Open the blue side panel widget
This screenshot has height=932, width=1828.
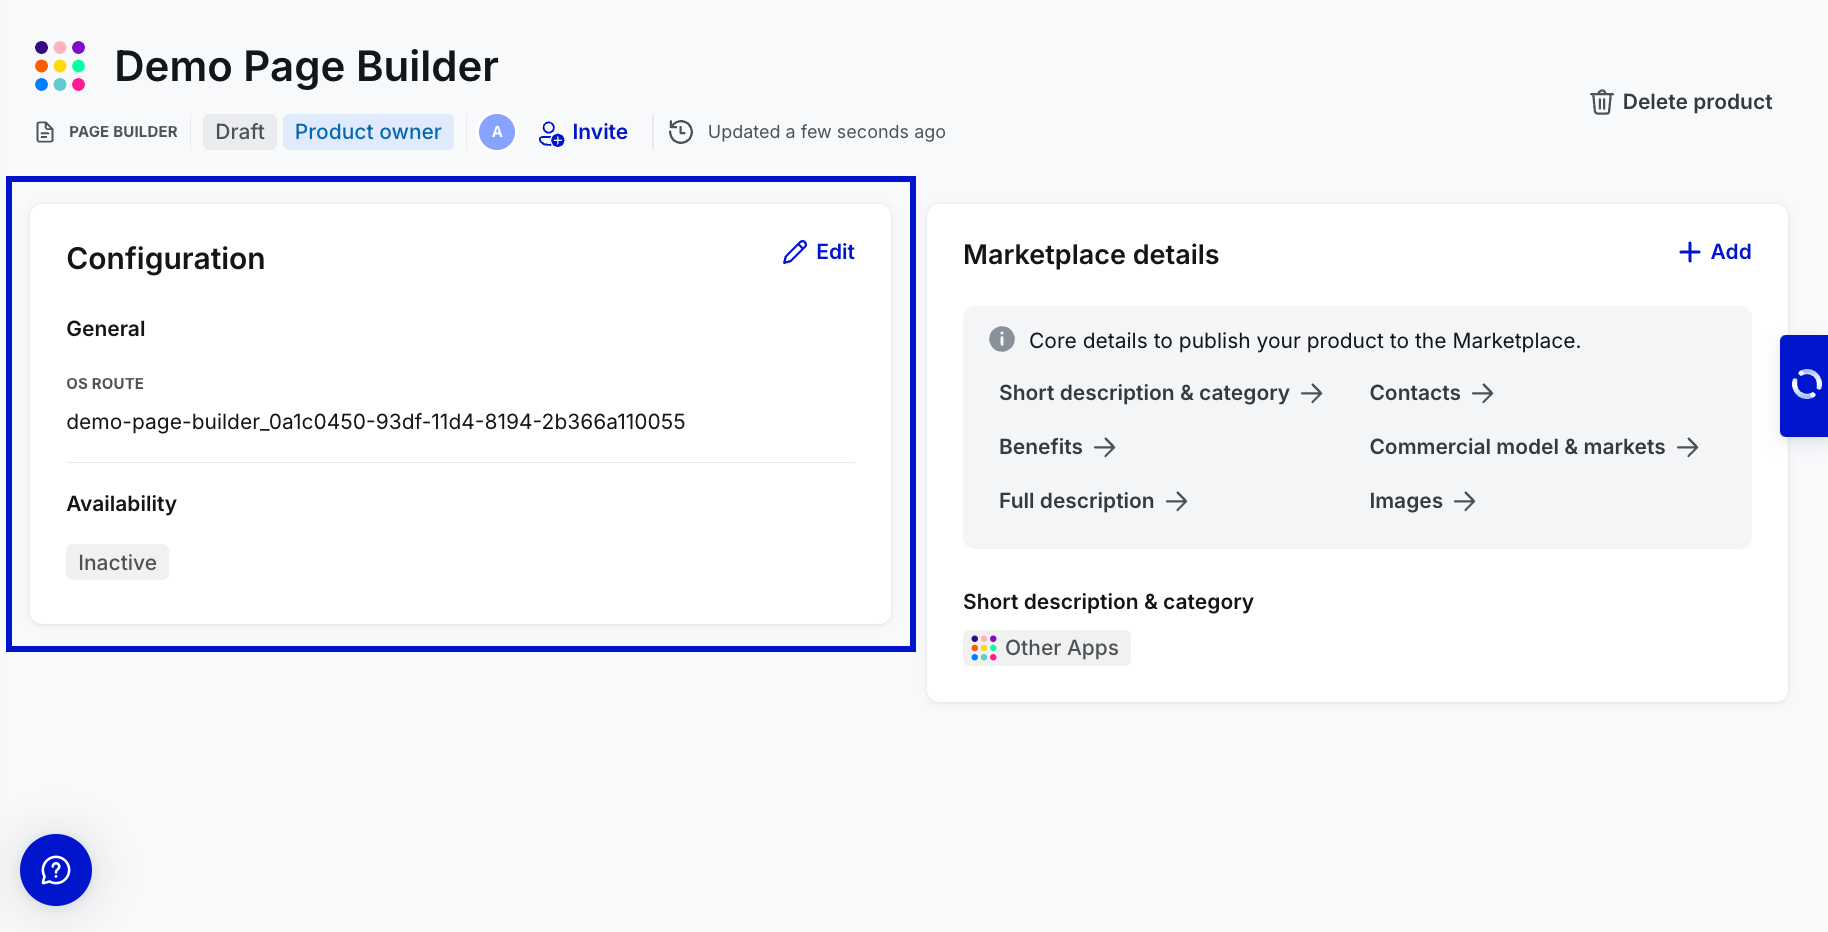1805,385
